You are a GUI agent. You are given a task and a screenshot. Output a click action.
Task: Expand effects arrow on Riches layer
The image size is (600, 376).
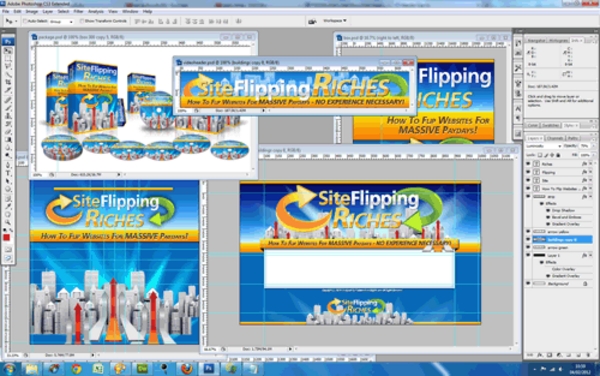coord(591,164)
